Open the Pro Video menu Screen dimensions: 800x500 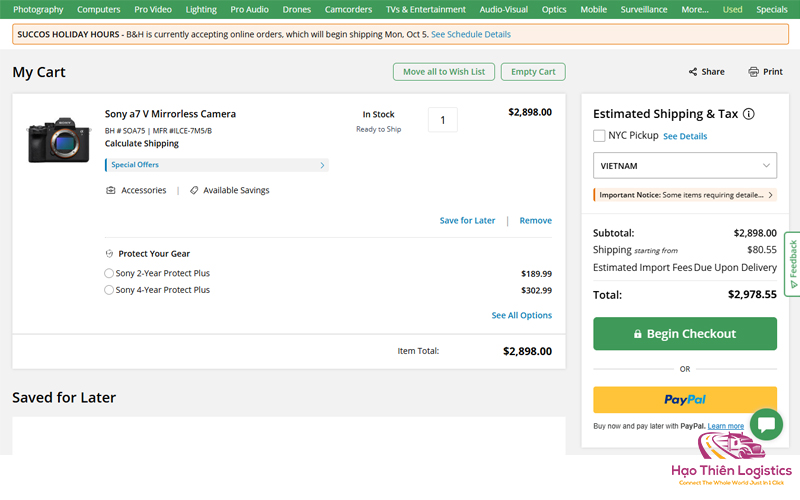click(x=153, y=9)
